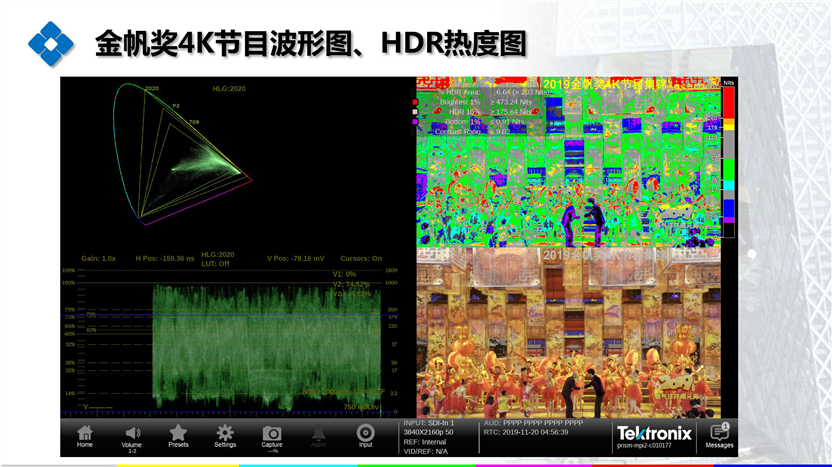Click the Gain: 1.0x readout
This screenshot has height=467, width=832.
pos(99,258)
